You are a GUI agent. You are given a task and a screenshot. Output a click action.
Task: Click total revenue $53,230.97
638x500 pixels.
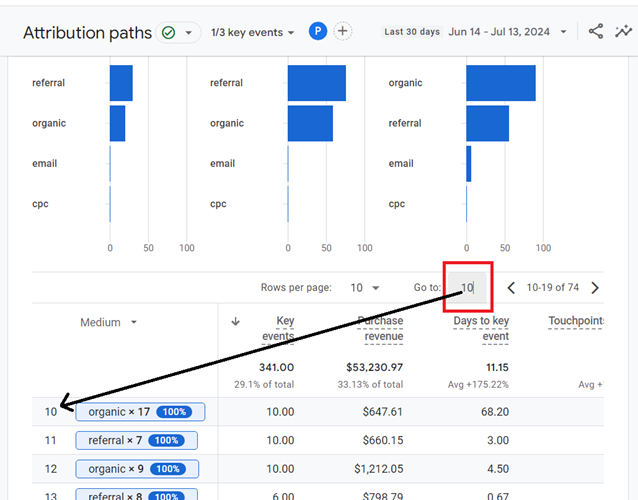click(374, 367)
